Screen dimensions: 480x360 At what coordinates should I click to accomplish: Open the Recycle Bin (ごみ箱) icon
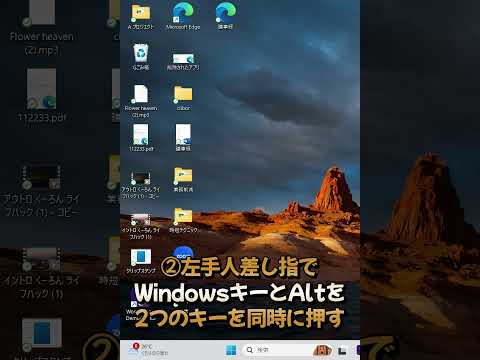coord(141,57)
